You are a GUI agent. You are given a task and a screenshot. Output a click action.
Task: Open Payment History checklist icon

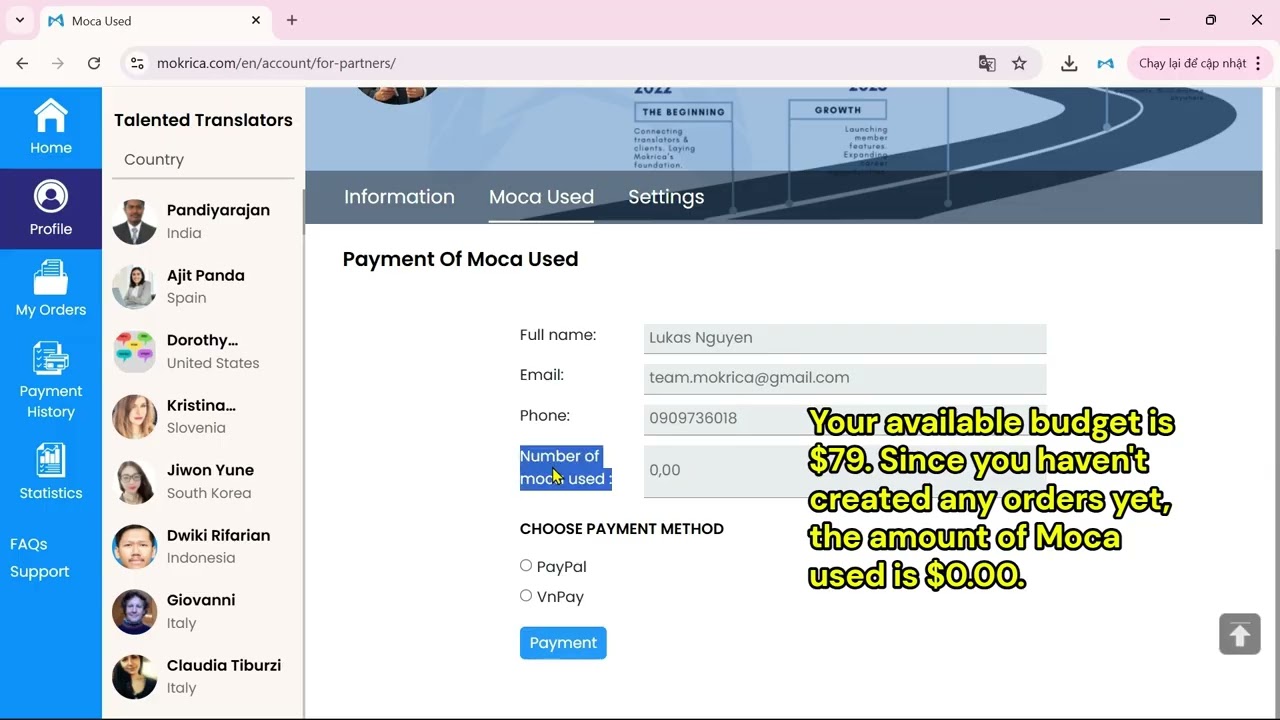(50, 359)
